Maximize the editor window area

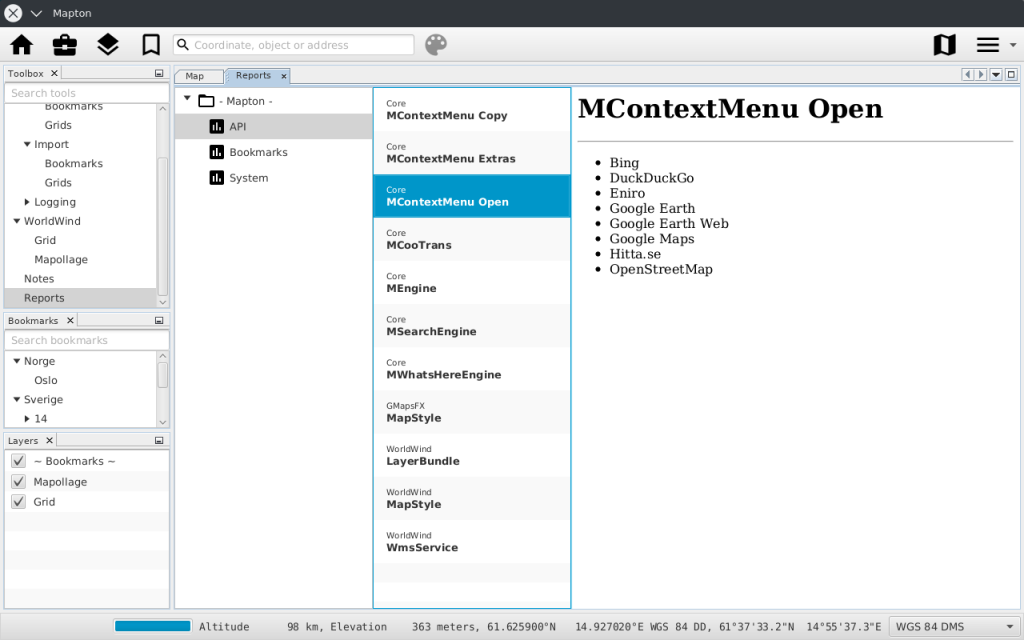coord(1011,74)
